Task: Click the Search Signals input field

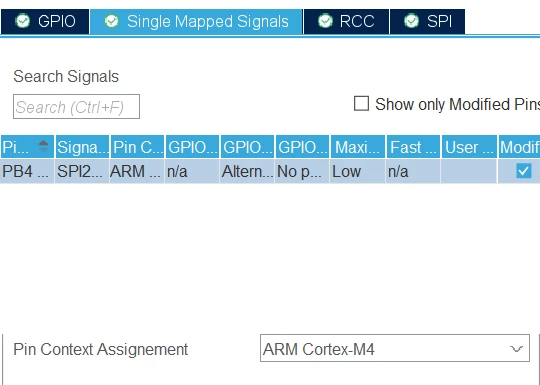Action: 76,106
